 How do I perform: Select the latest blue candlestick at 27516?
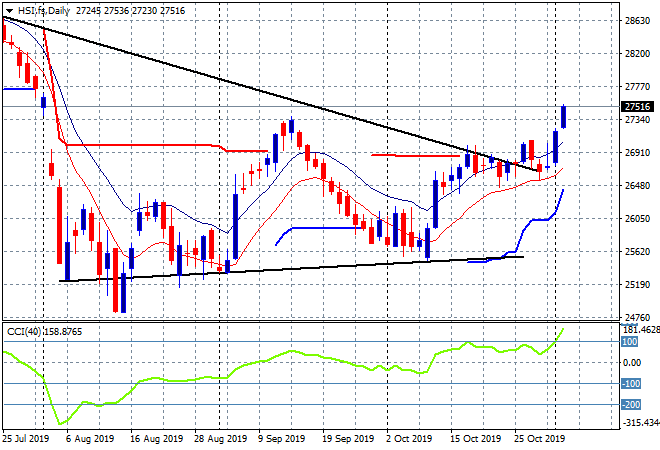pyautogui.click(x=563, y=117)
